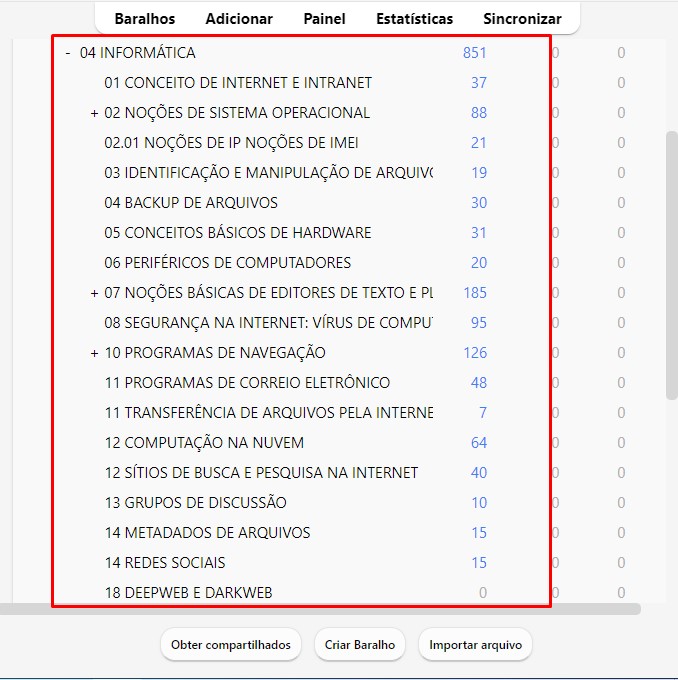The image size is (678, 680).
Task: Click the 10 count for GRUPOS DE DISCUSSÃO
Action: 479,502
